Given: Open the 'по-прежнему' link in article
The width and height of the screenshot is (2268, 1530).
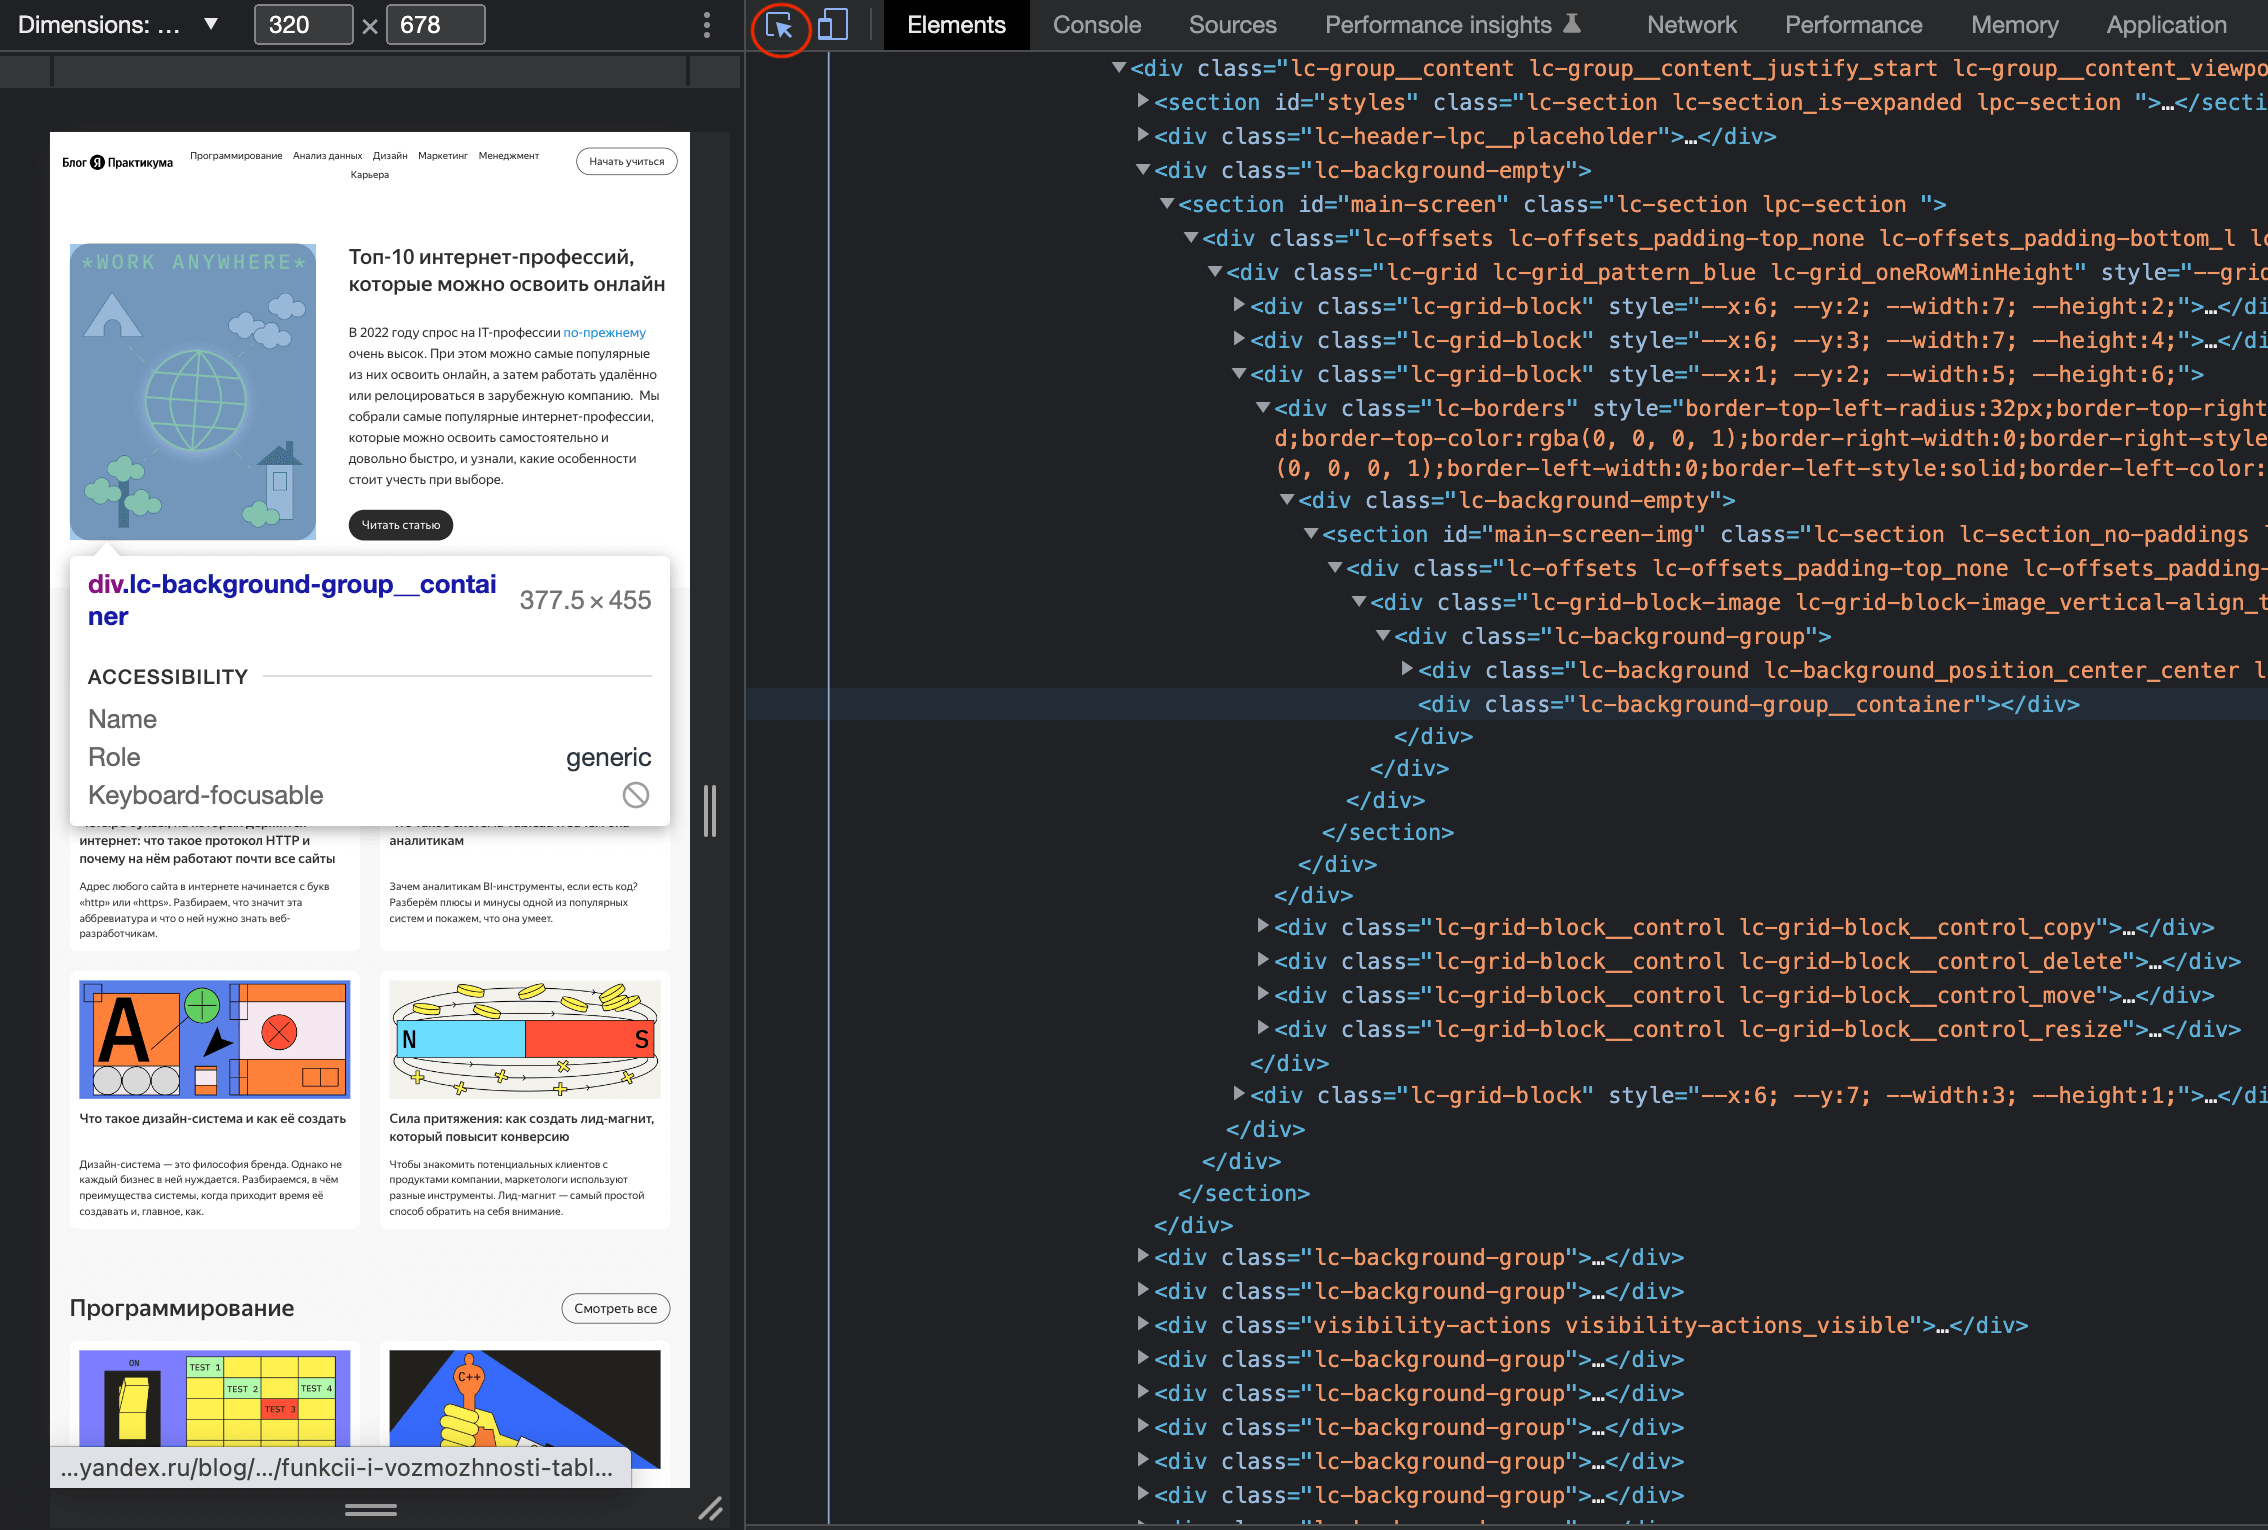Looking at the screenshot, I should pyautogui.click(x=604, y=333).
